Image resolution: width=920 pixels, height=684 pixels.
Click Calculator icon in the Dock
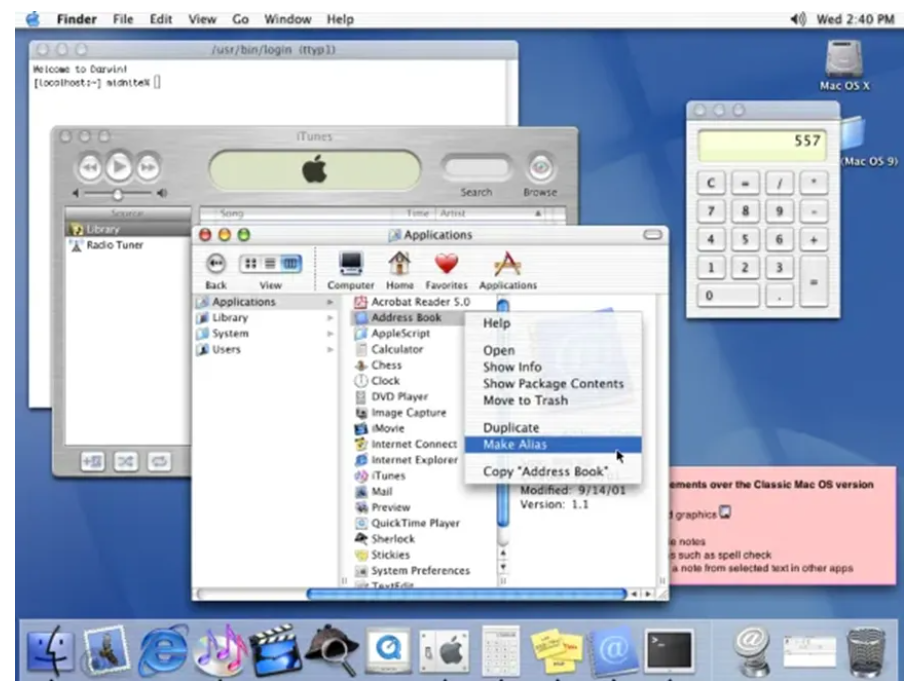500,650
